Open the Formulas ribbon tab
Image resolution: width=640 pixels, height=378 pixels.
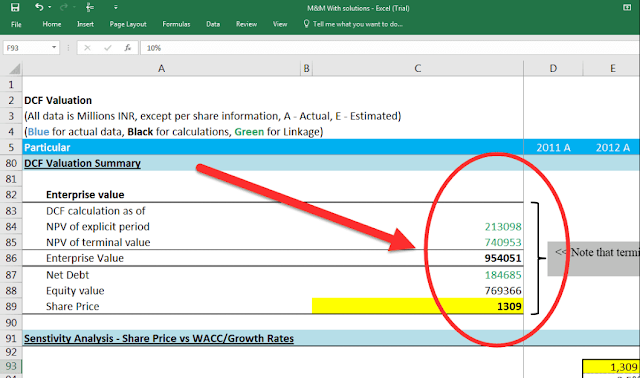(x=176, y=24)
